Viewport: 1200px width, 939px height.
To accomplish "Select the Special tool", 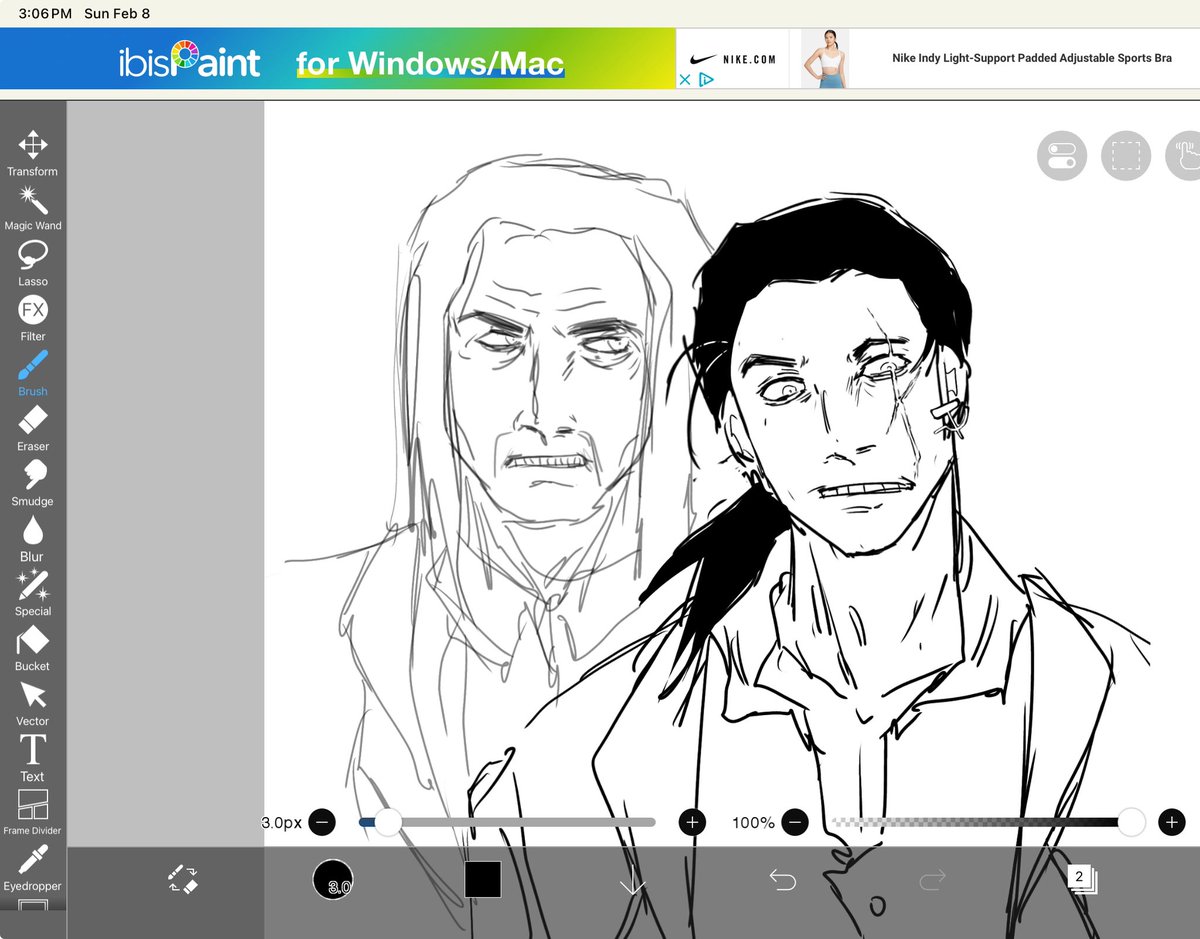I will 33,593.
